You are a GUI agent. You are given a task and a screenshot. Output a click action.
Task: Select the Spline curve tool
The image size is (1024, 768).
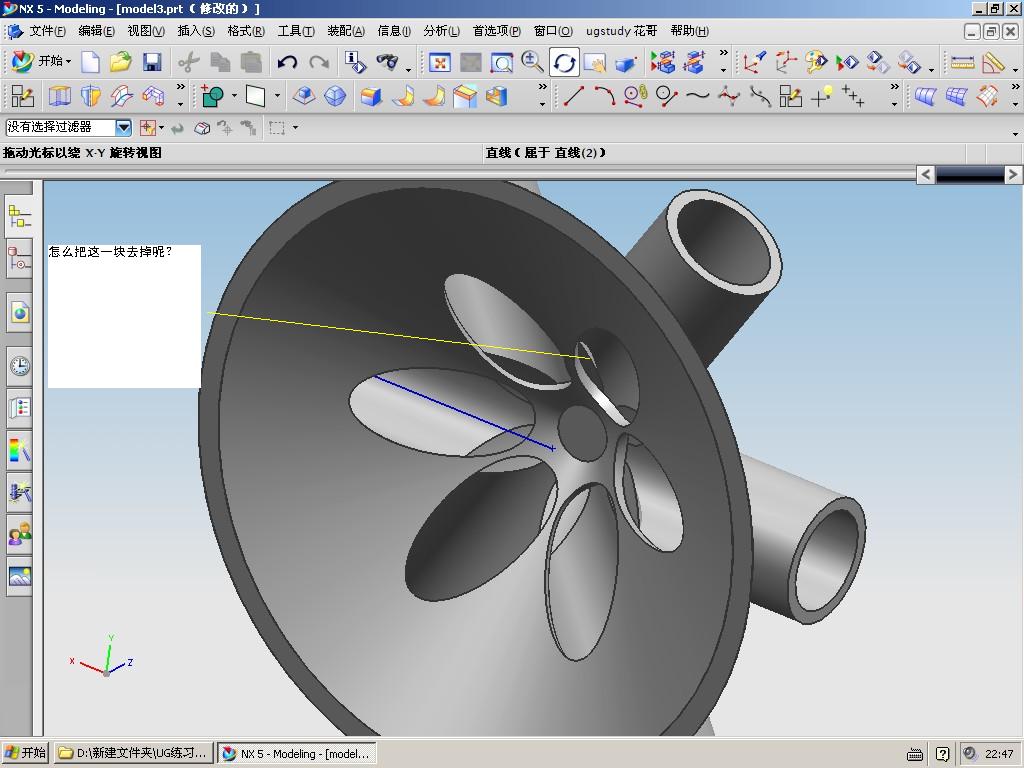click(x=697, y=97)
